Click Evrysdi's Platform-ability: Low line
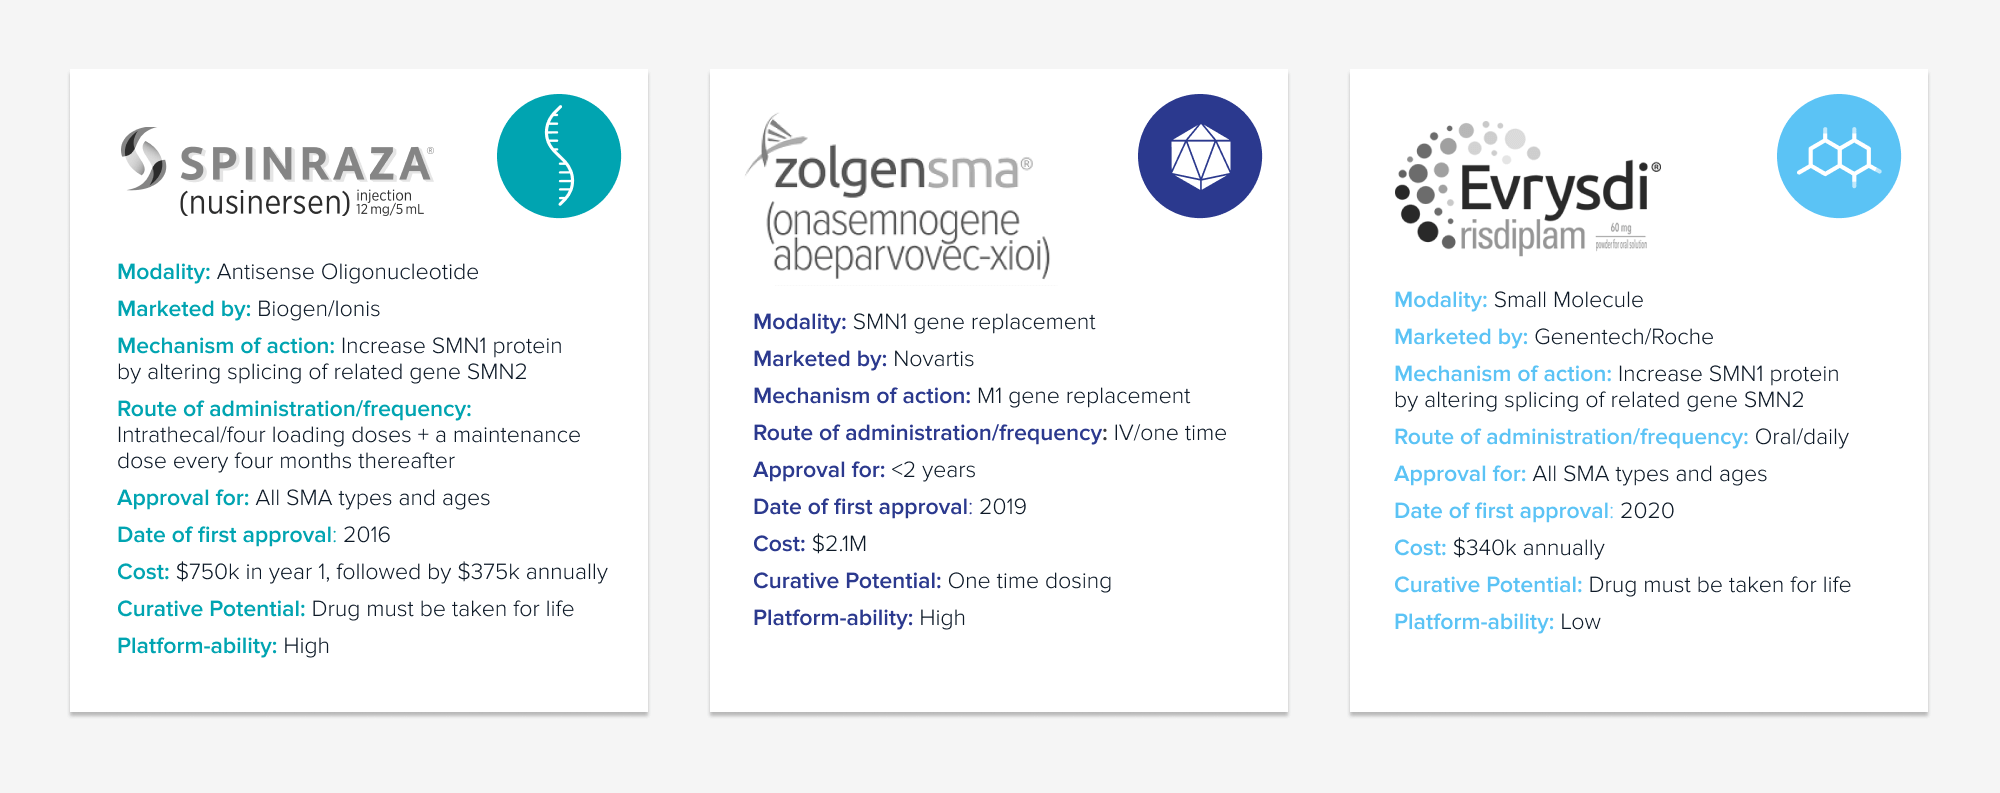2000x793 pixels. (x=1496, y=622)
